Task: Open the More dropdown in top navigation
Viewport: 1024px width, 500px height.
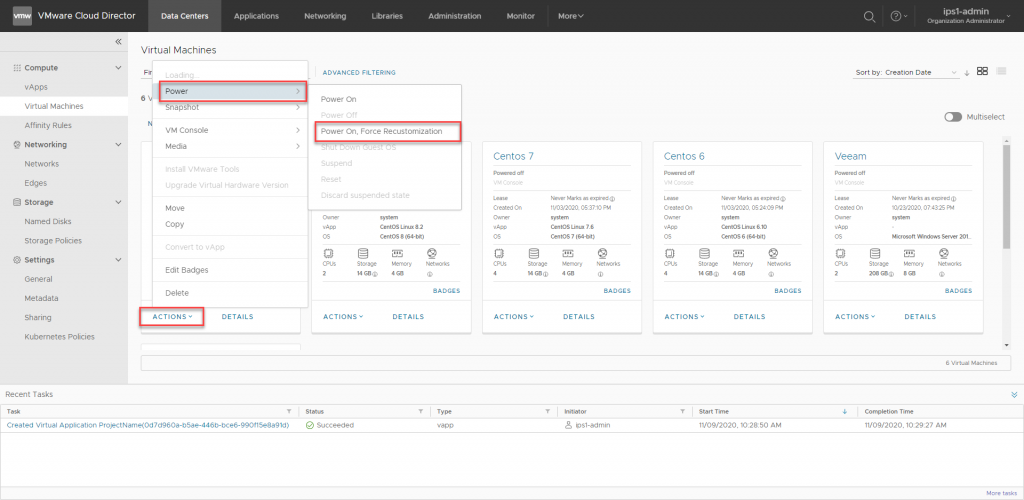Action: tap(571, 16)
